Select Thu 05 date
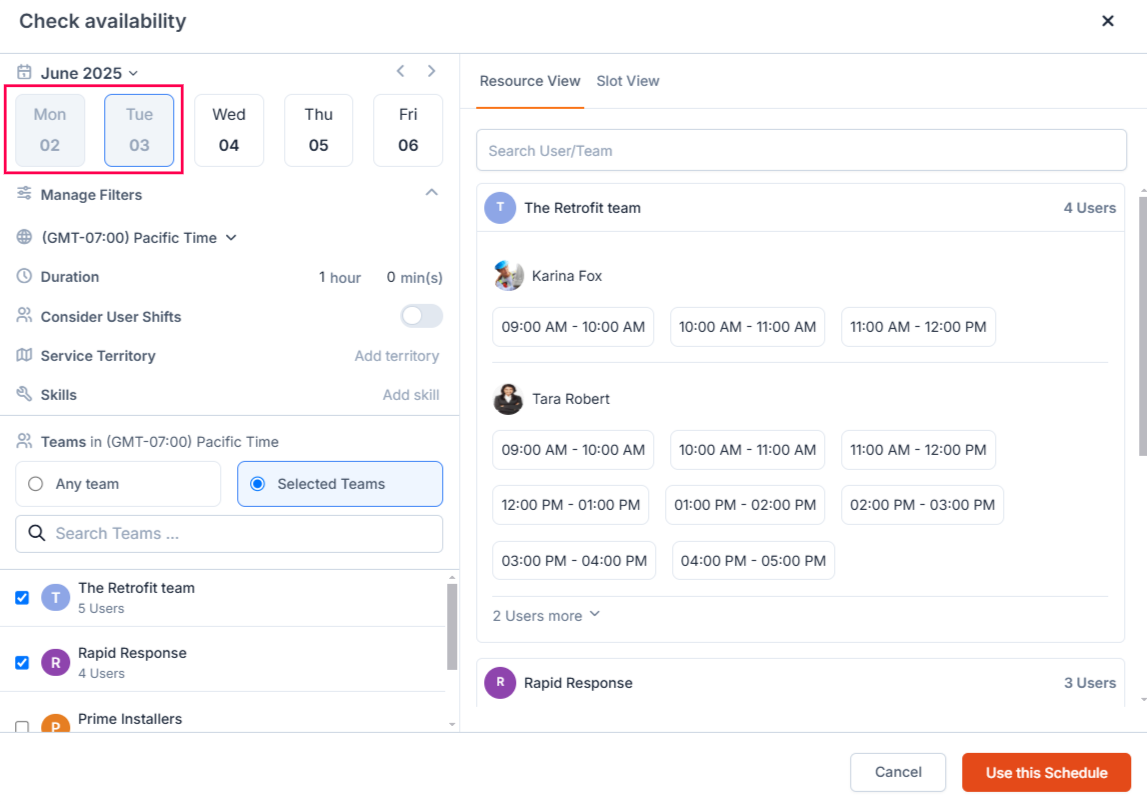The height and width of the screenshot is (802, 1147). (318, 130)
